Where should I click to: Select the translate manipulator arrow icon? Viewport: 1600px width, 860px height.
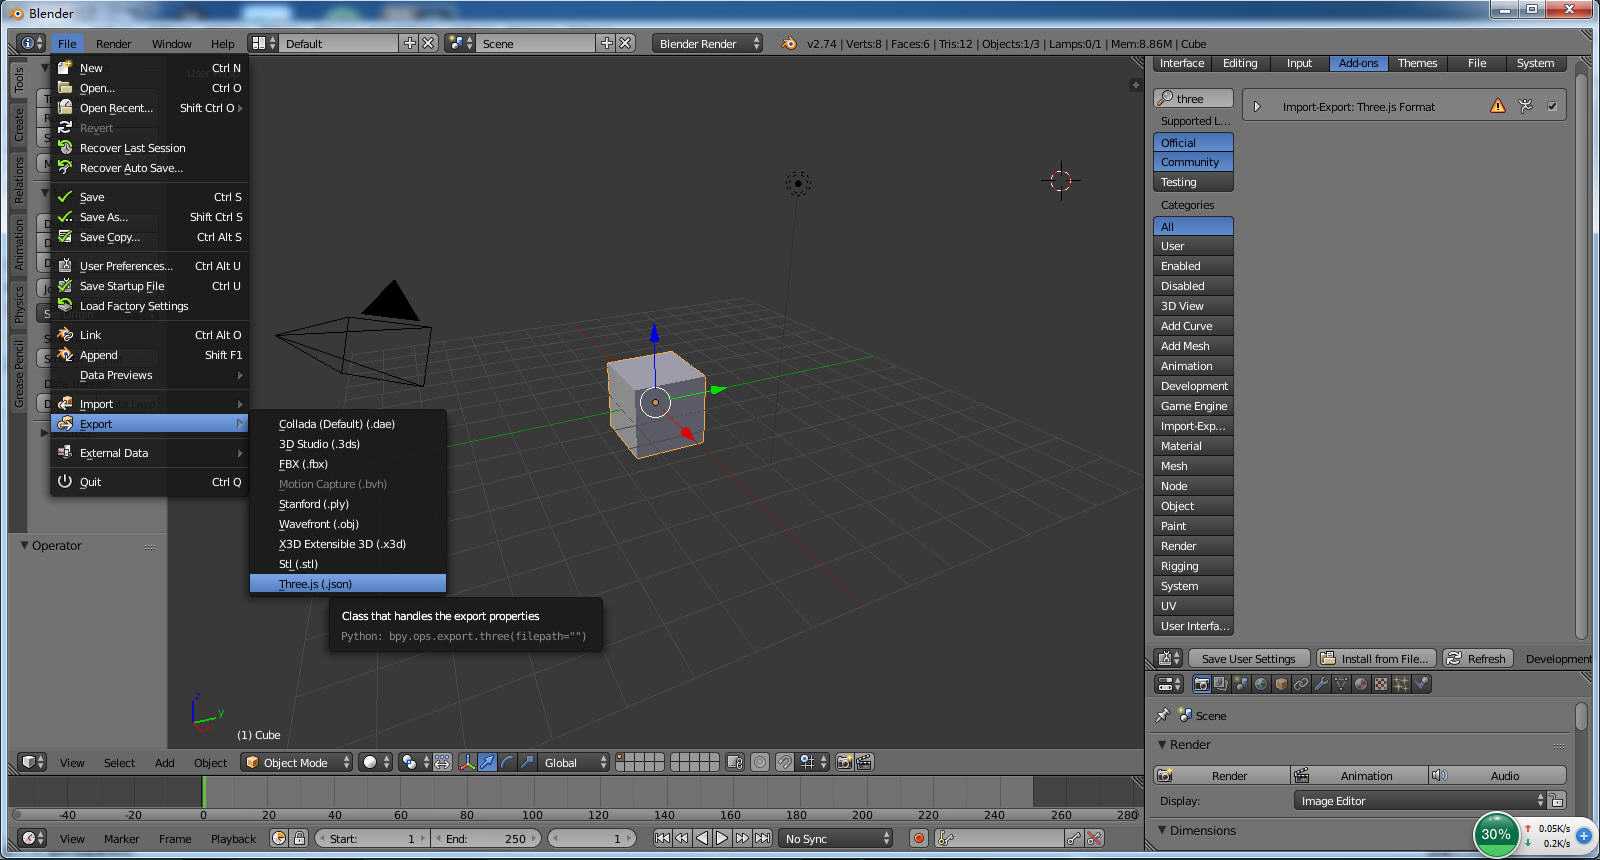[x=487, y=762]
